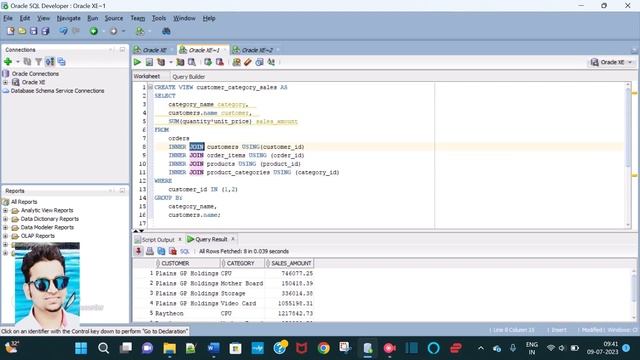The width and height of the screenshot is (640, 360).
Task: Click the SQL History icon
Action: (259, 62)
